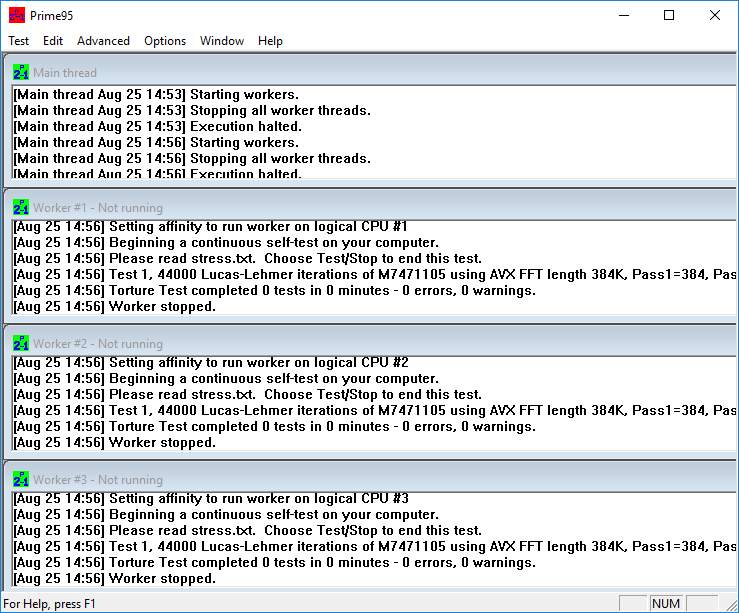Click the NUM indicator in status bar
739x613 pixels.
pos(665,604)
